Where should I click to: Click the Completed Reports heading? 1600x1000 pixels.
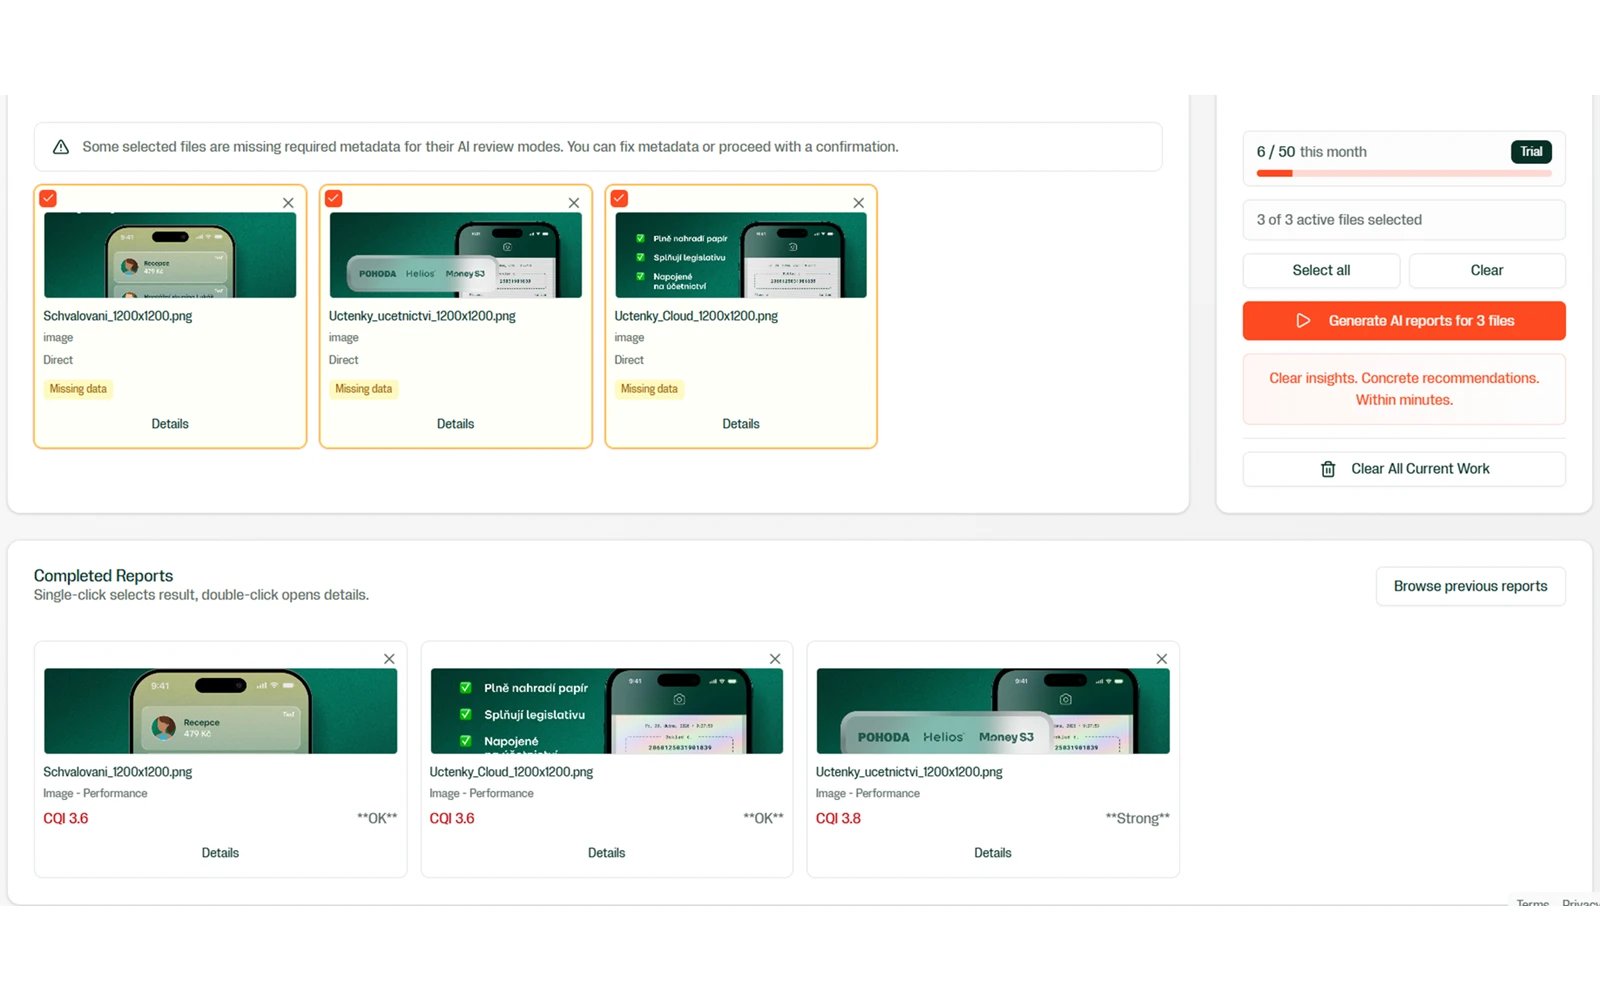pyautogui.click(x=103, y=576)
